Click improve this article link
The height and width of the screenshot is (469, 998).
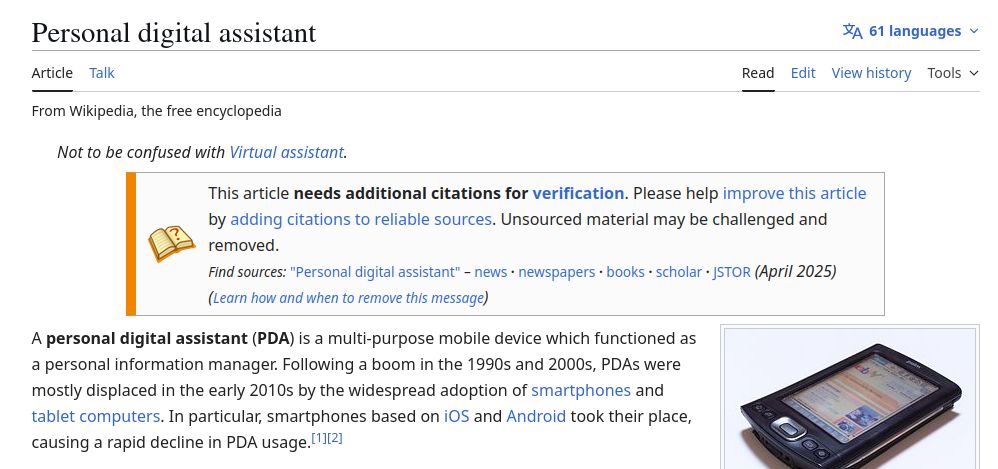[x=794, y=193]
